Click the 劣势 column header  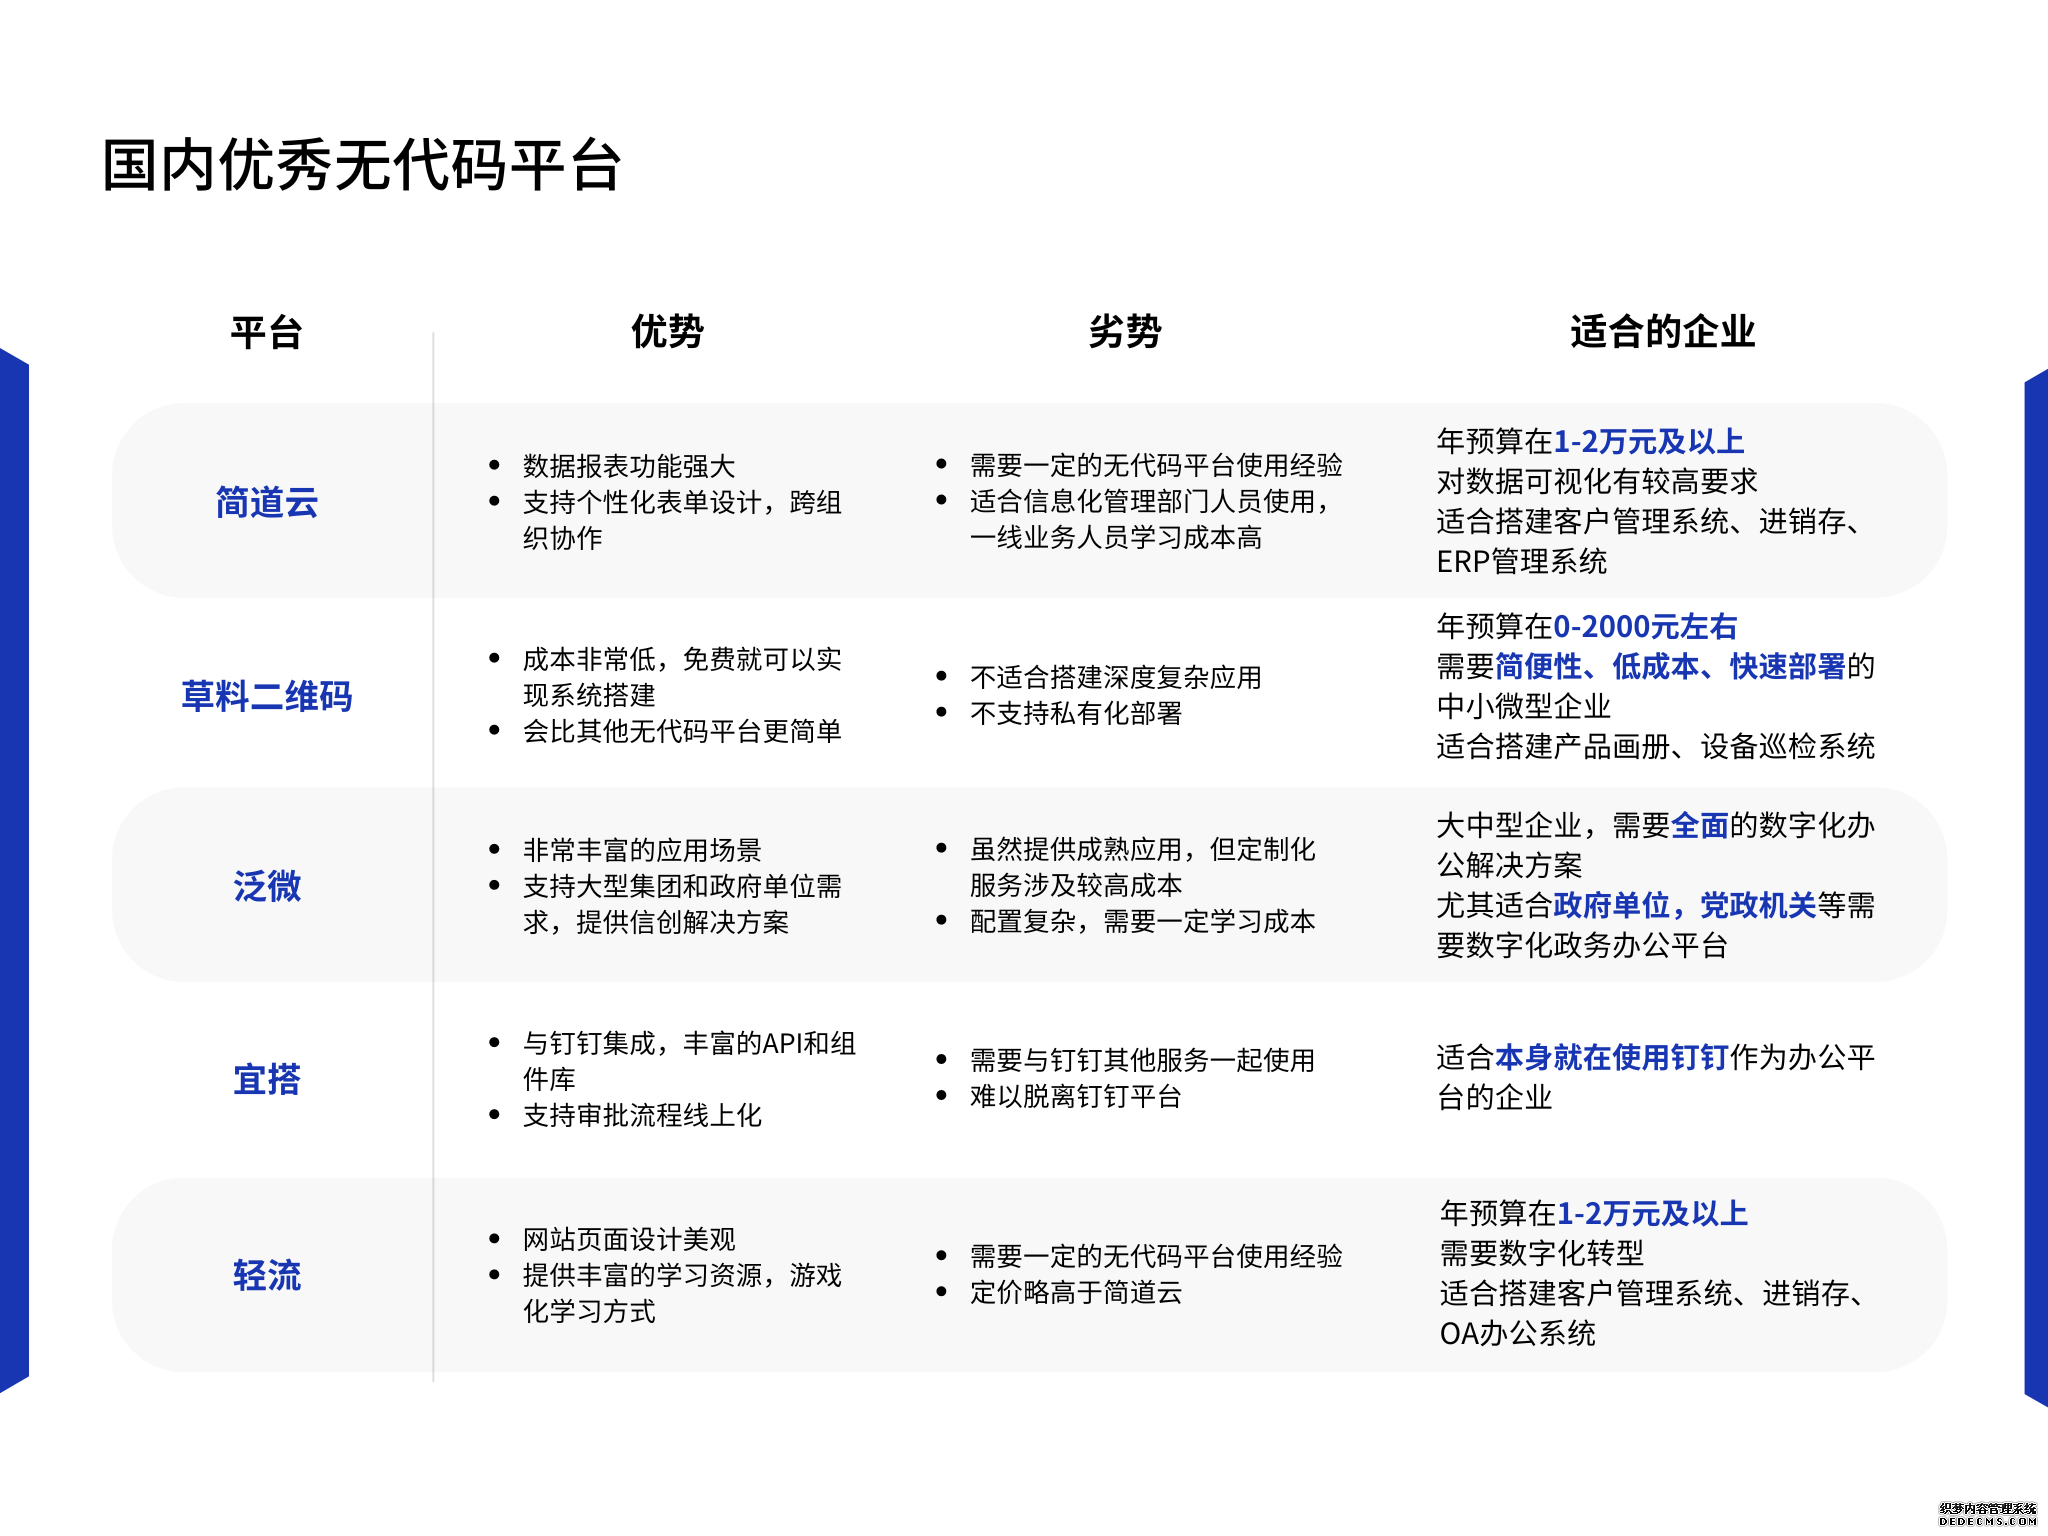pos(1125,331)
